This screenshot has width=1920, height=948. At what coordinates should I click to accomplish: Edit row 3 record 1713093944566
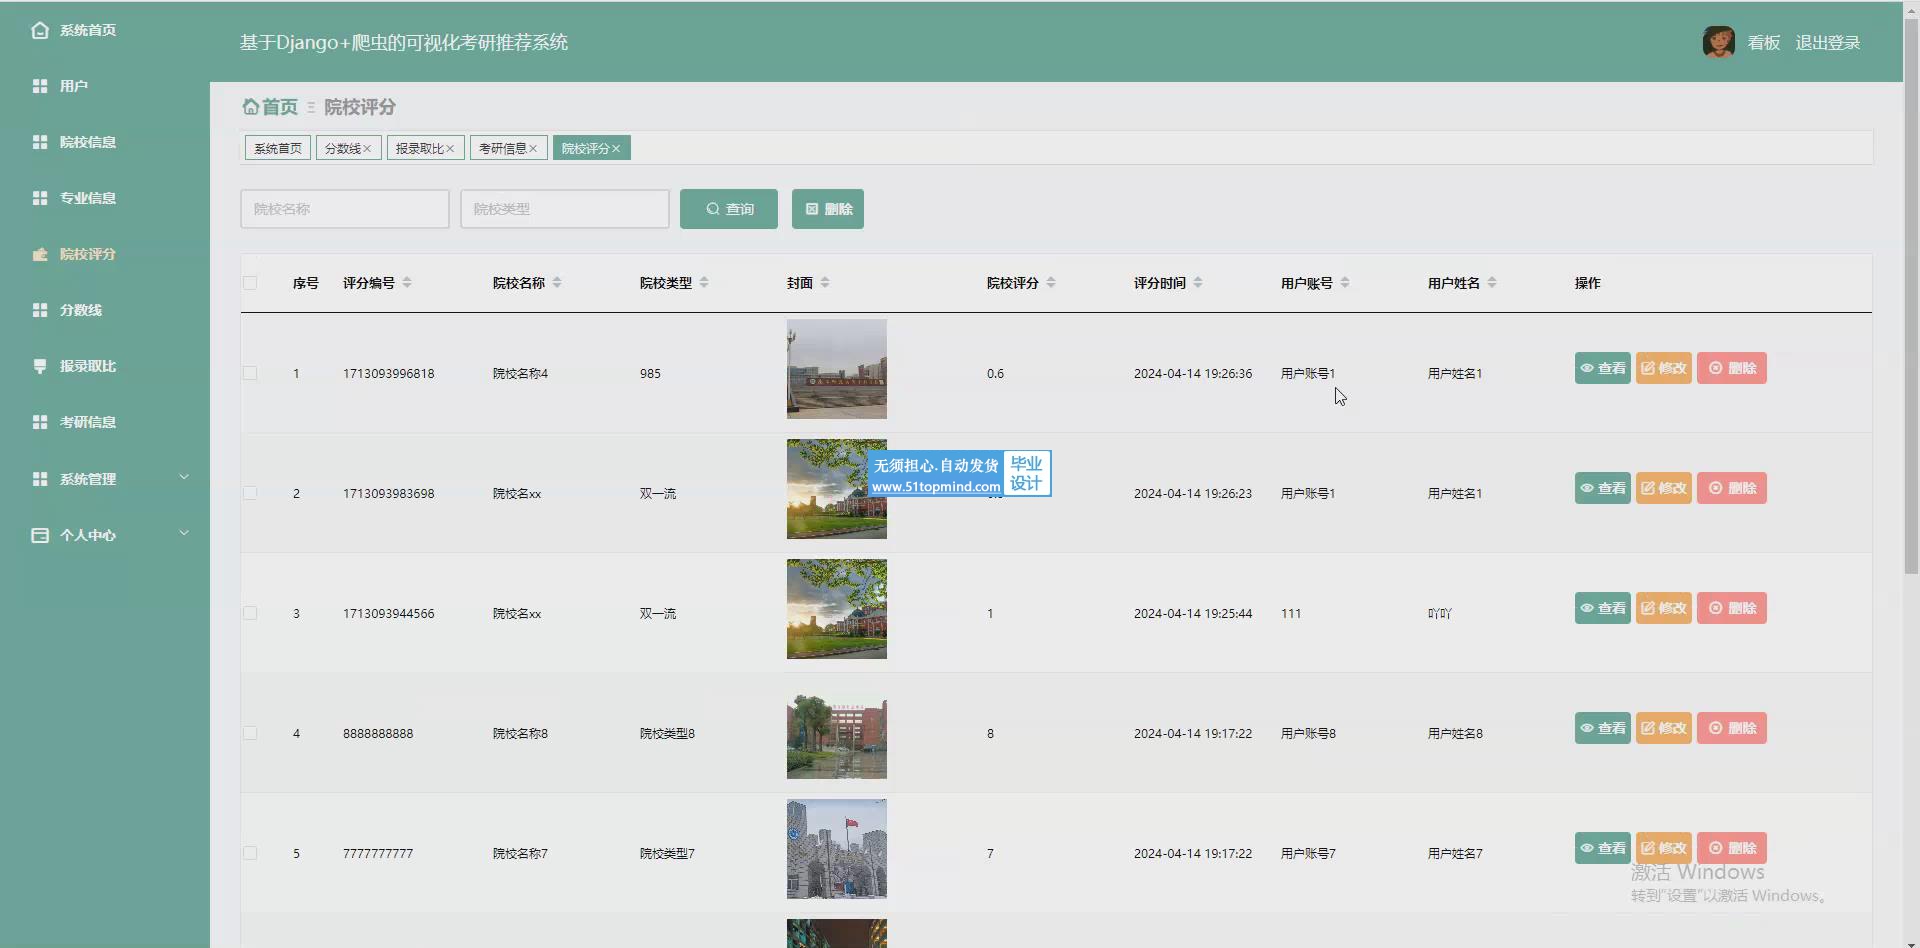1664,608
